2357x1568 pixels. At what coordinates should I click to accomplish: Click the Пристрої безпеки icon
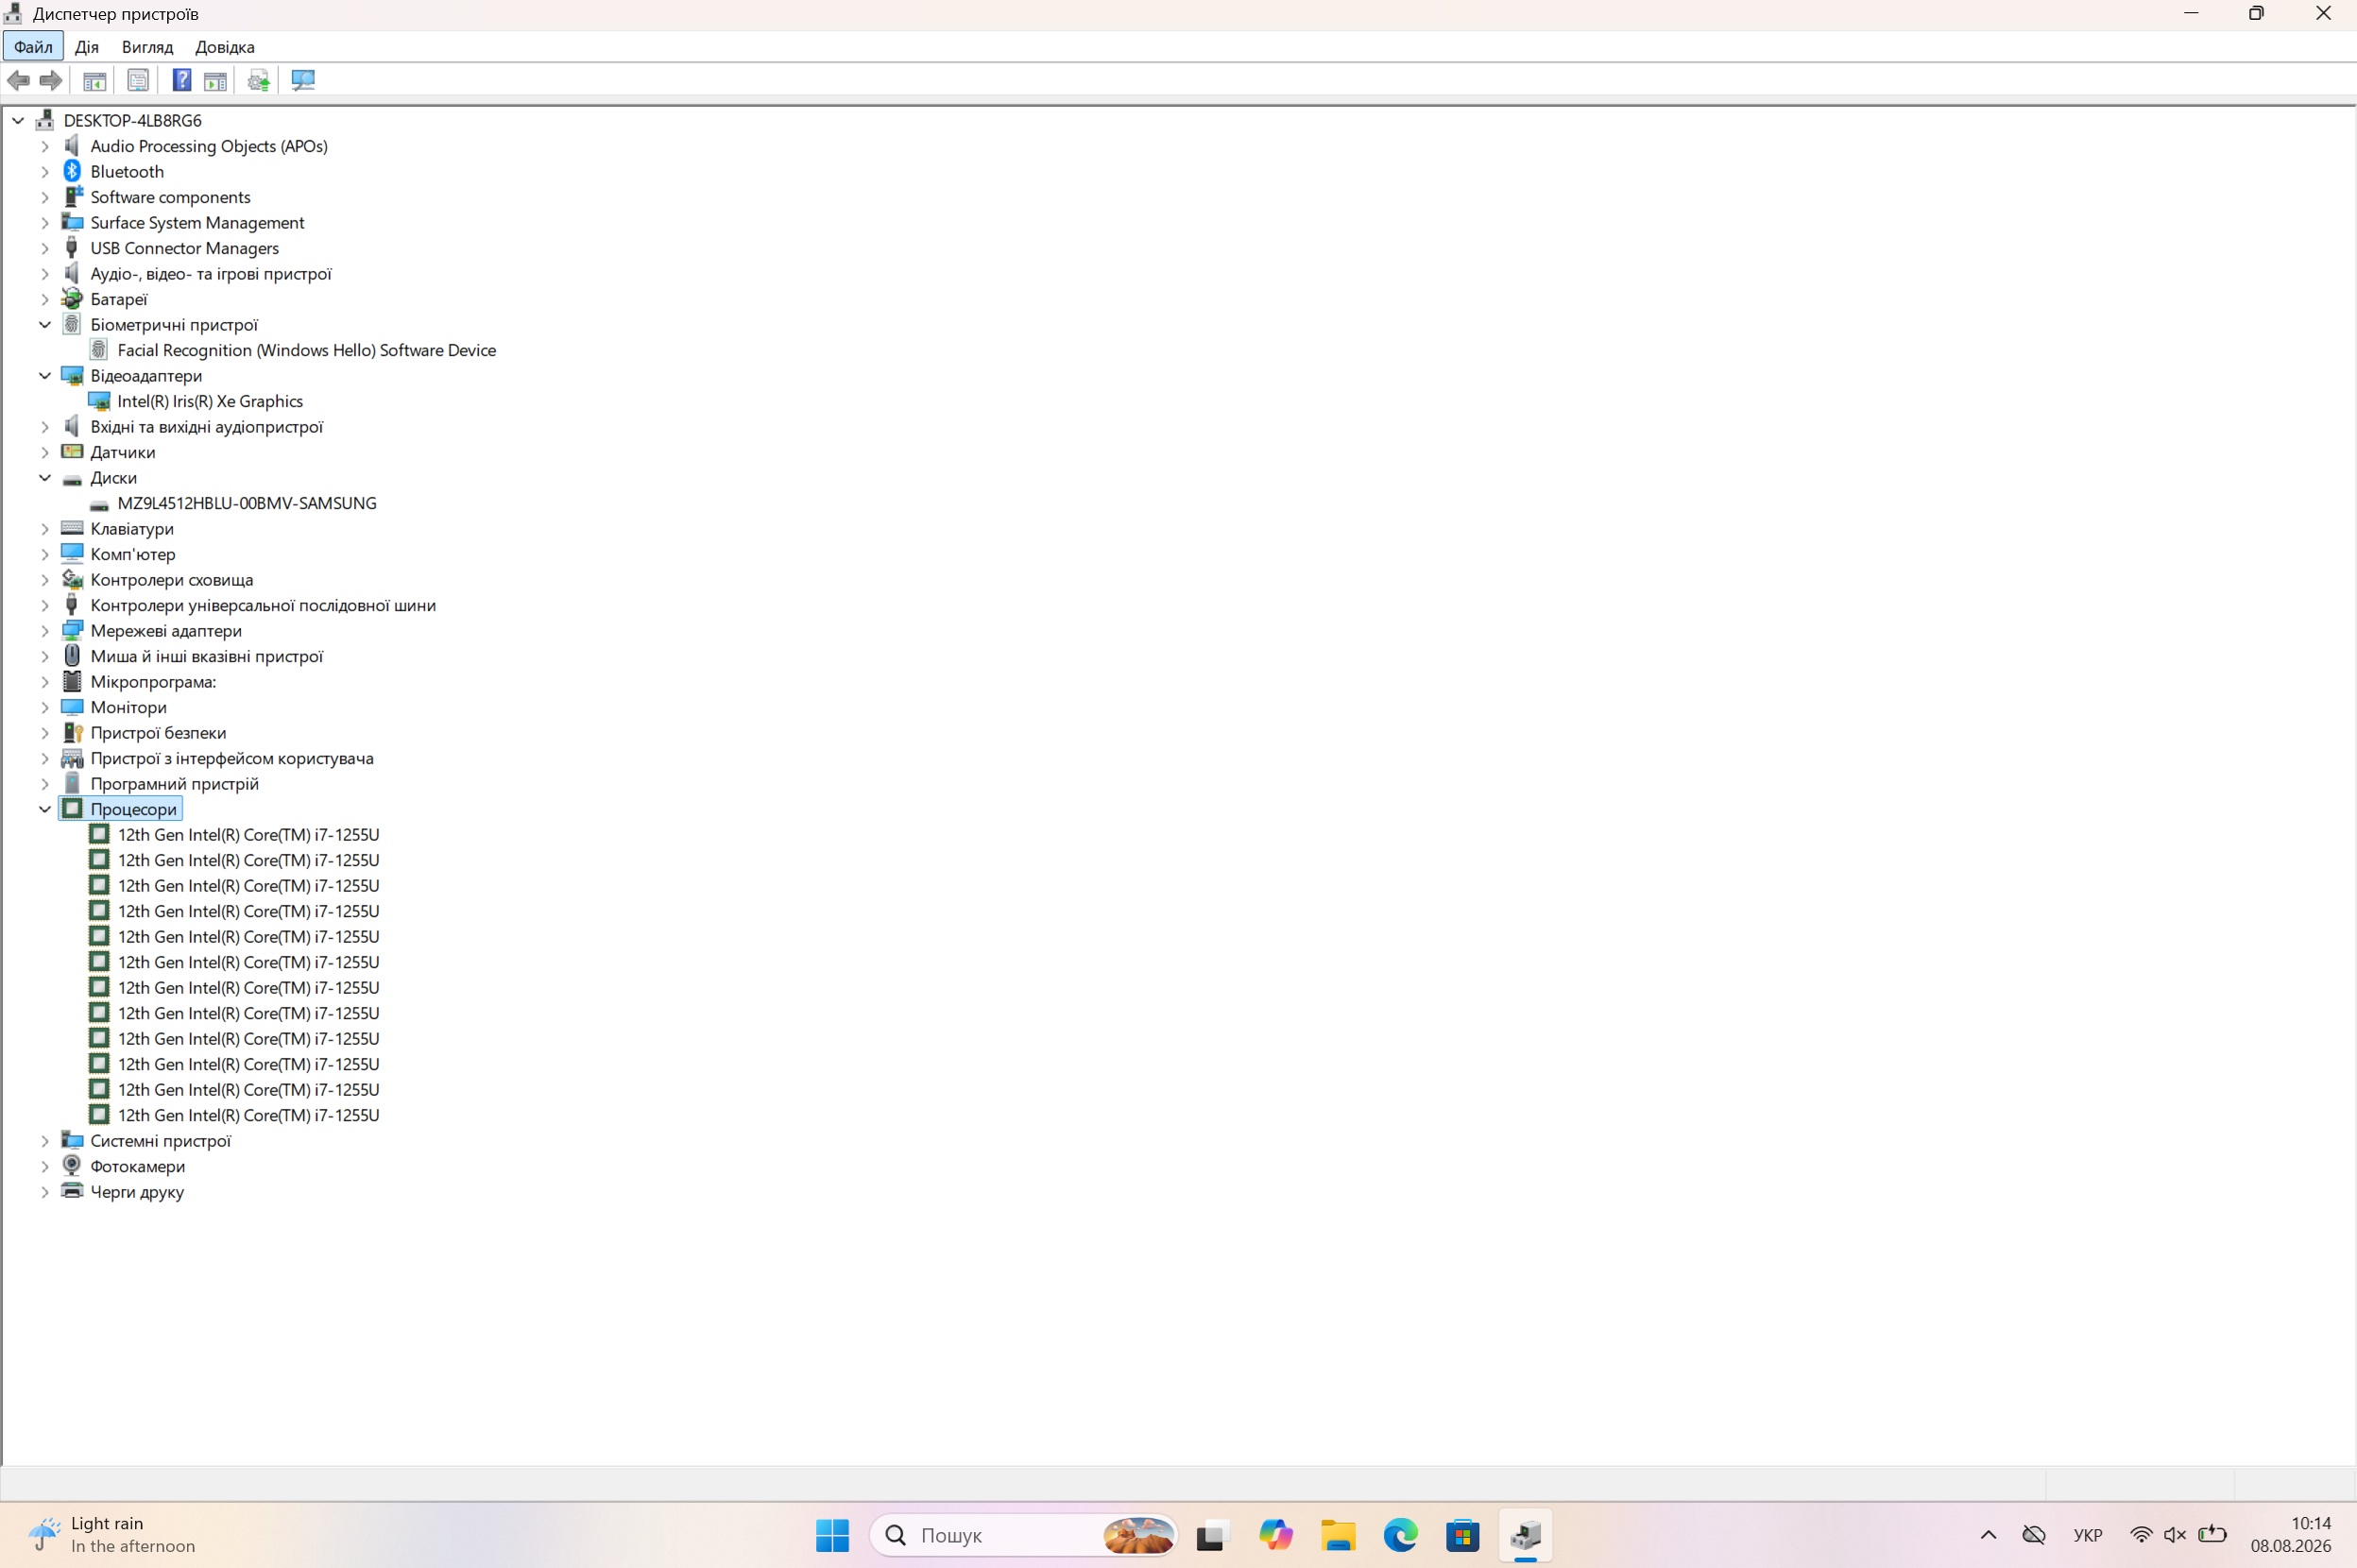72,732
